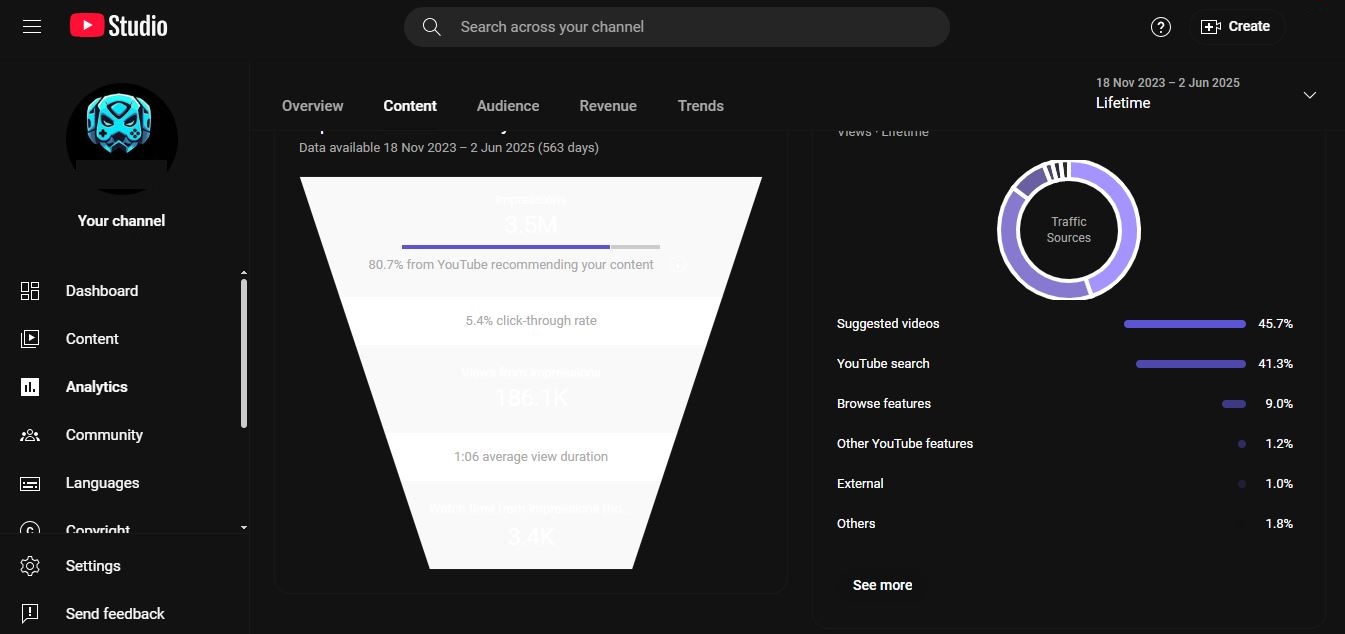Click the Send feedback icon
Screen dimensions: 1345x634
(30, 614)
